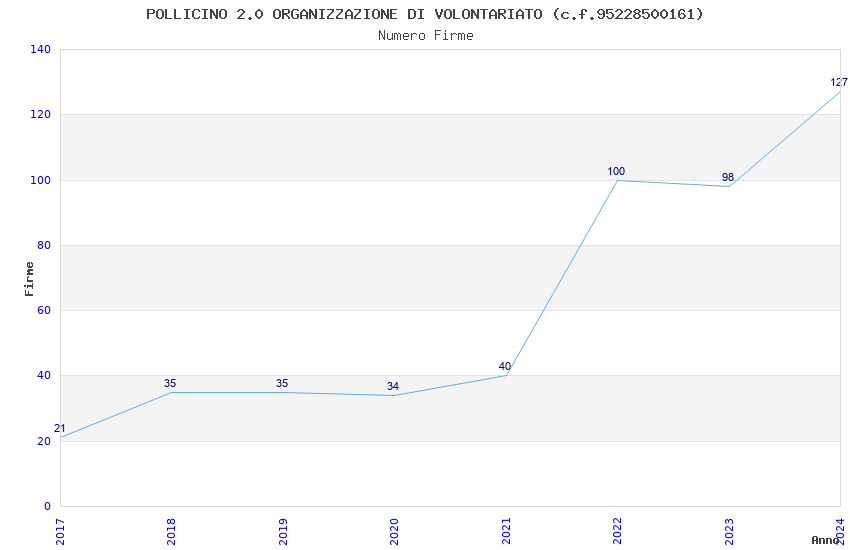Select the data label 21 for 2017
The image size is (850, 550).
click(60, 428)
